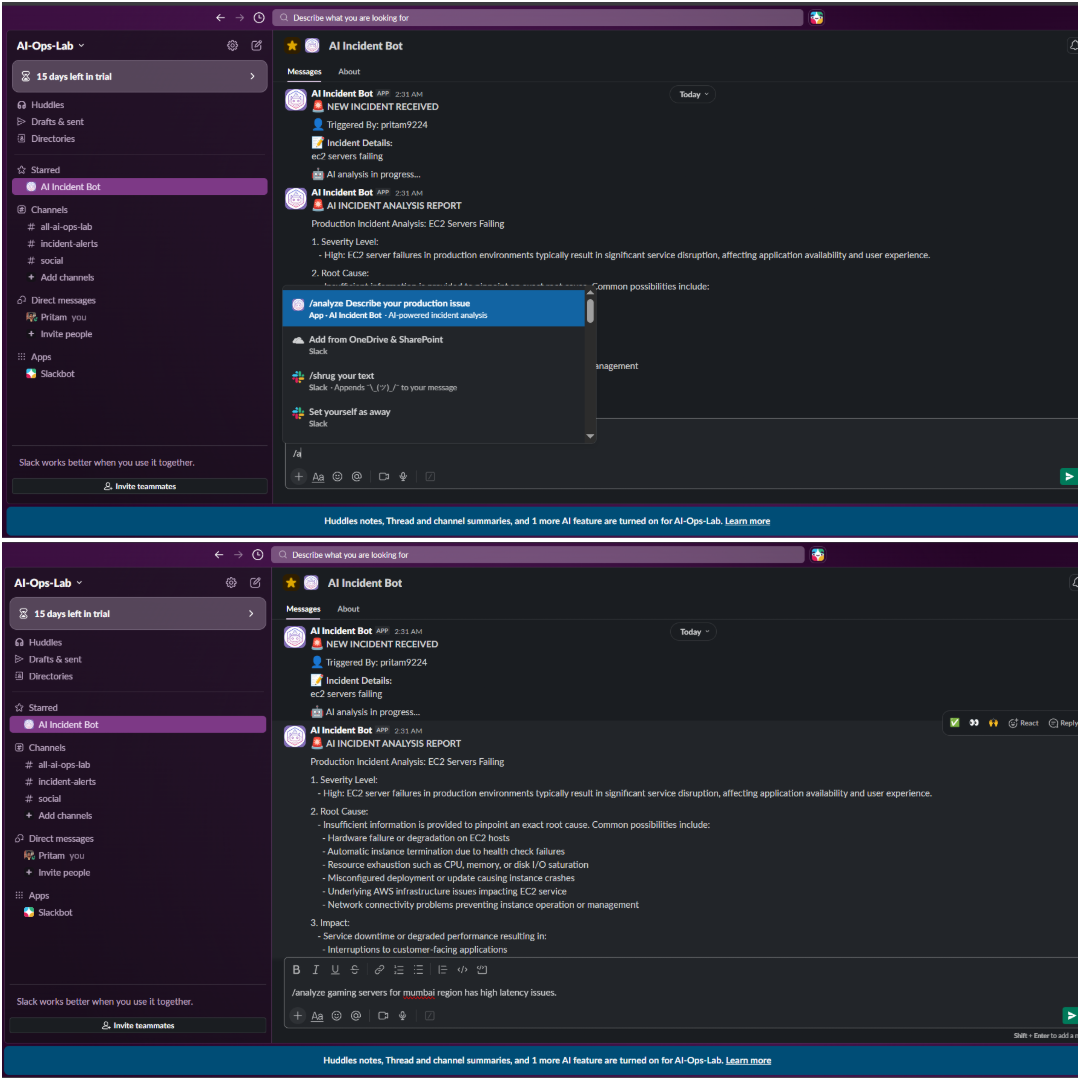
Task: Open Huddles in the upper window sidebar
Action: (47, 105)
